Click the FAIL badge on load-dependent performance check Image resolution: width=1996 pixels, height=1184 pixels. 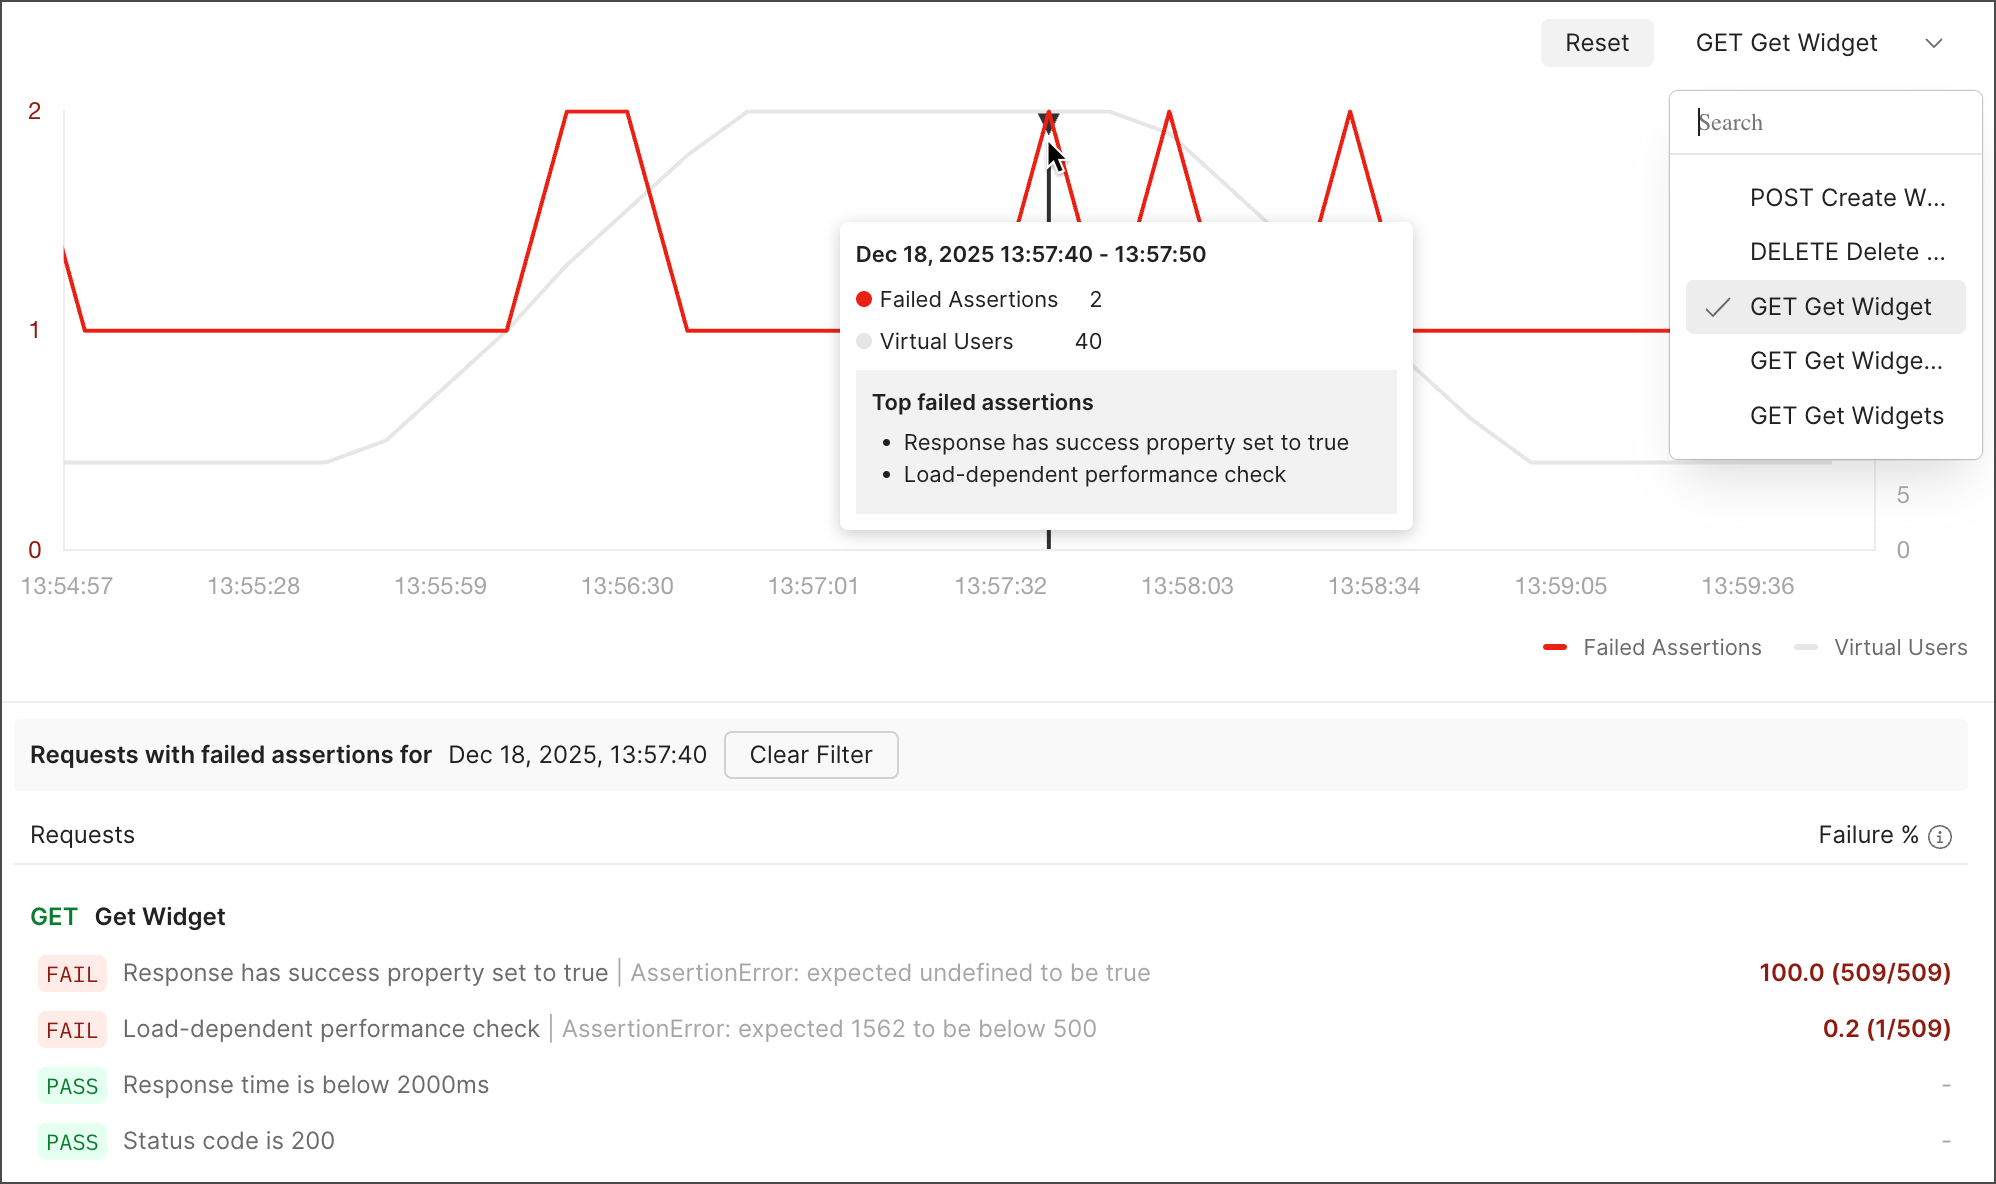(71, 1029)
